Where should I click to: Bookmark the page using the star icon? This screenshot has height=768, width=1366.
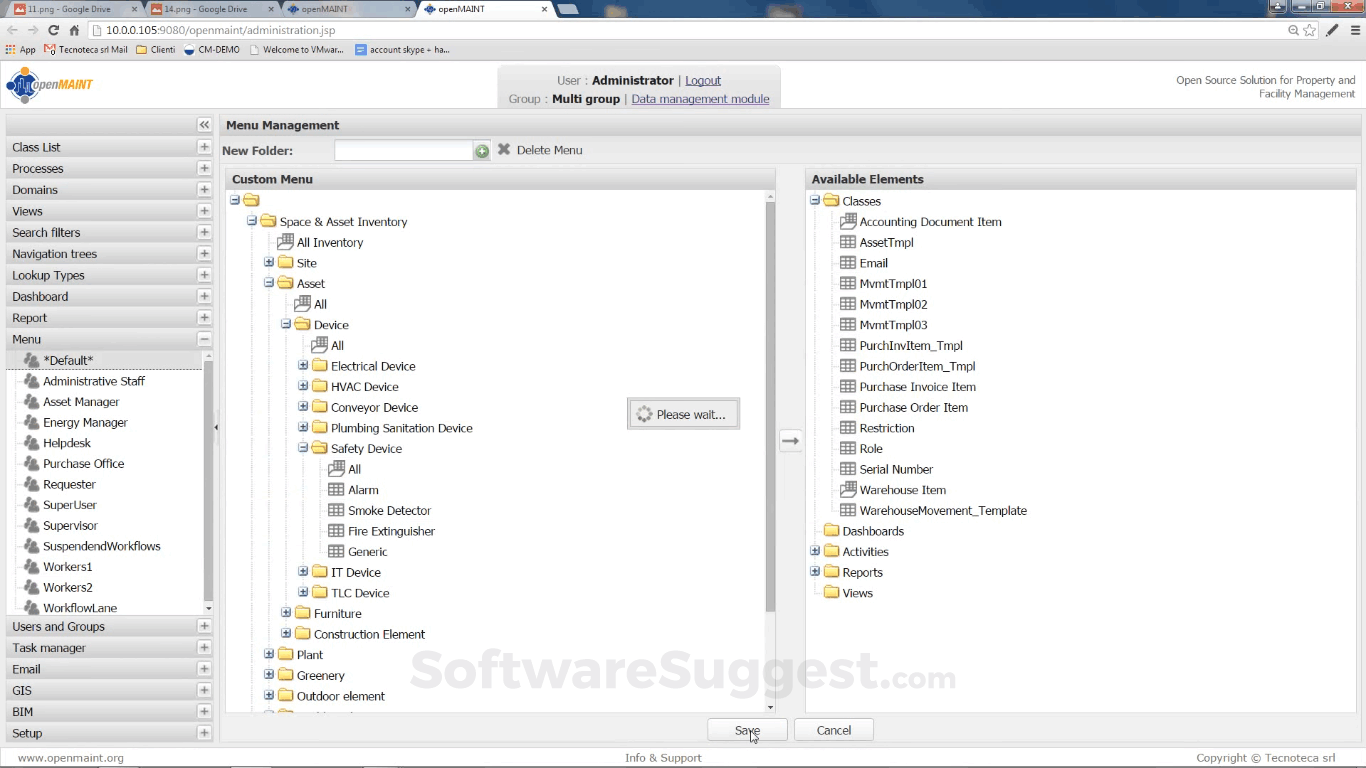pyautogui.click(x=1310, y=30)
